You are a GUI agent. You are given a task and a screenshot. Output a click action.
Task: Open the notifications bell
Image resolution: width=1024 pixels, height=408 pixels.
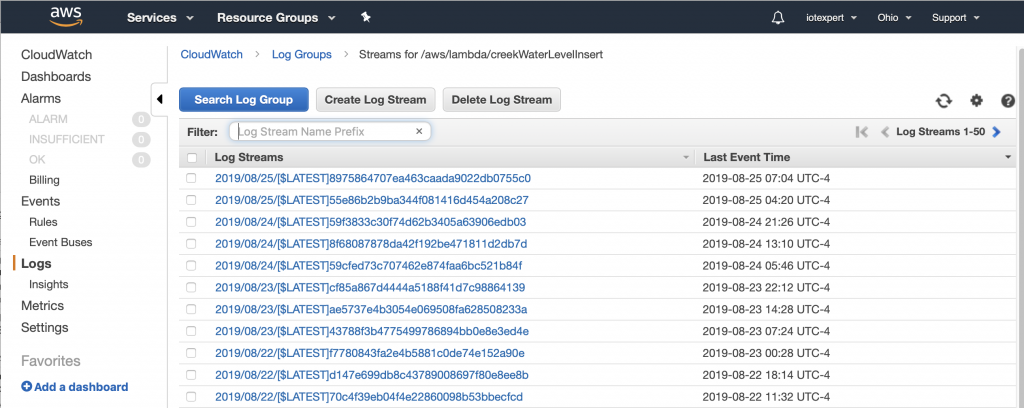pyautogui.click(x=777, y=18)
